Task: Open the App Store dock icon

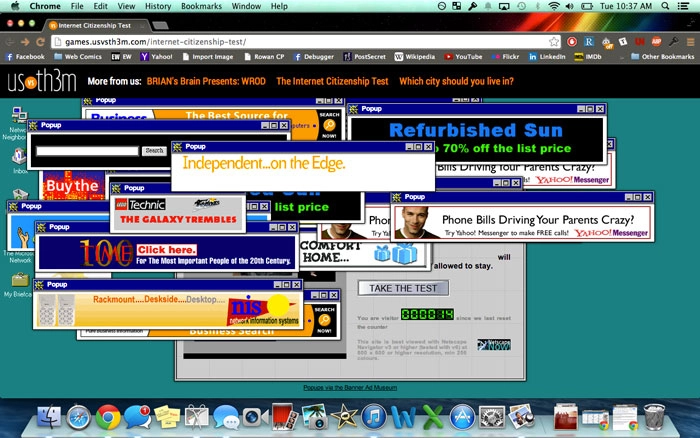Action: coord(462,417)
